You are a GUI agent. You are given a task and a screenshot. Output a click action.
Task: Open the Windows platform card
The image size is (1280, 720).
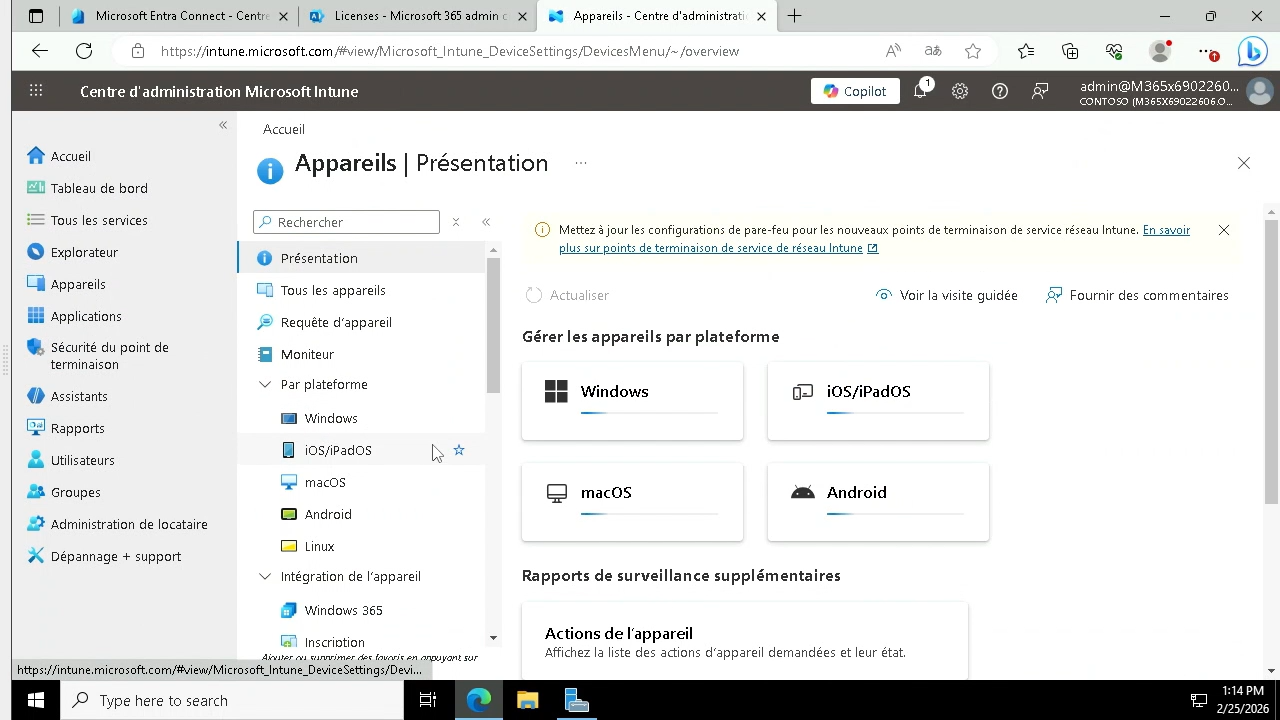click(632, 401)
